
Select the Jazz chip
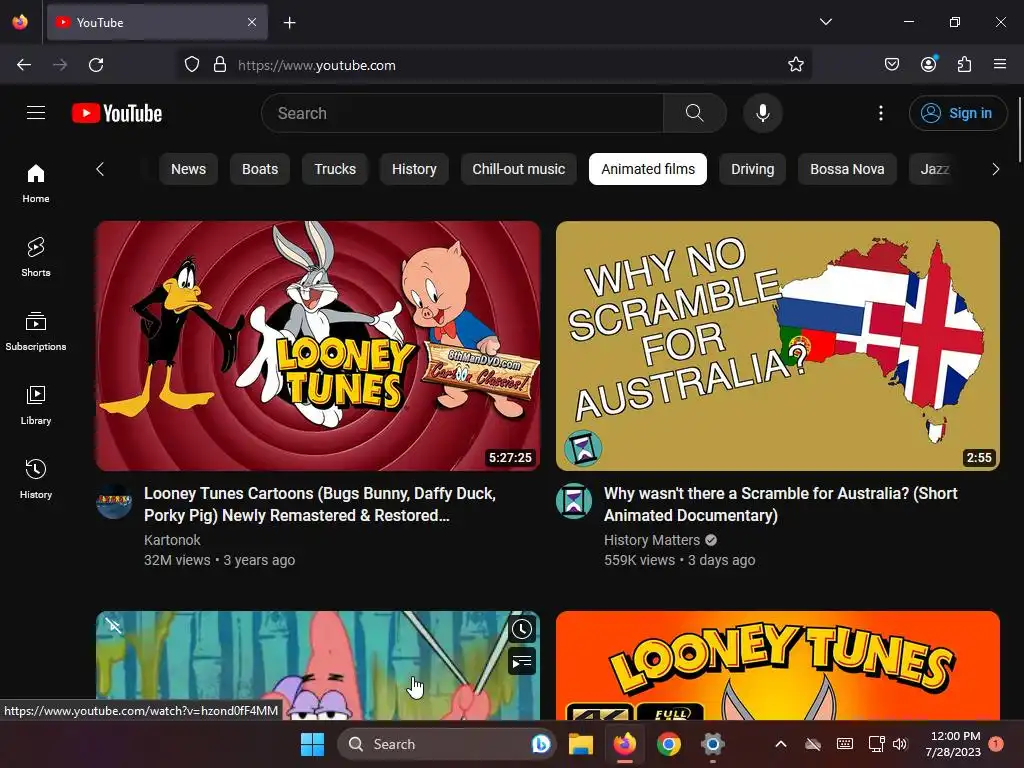tap(935, 169)
